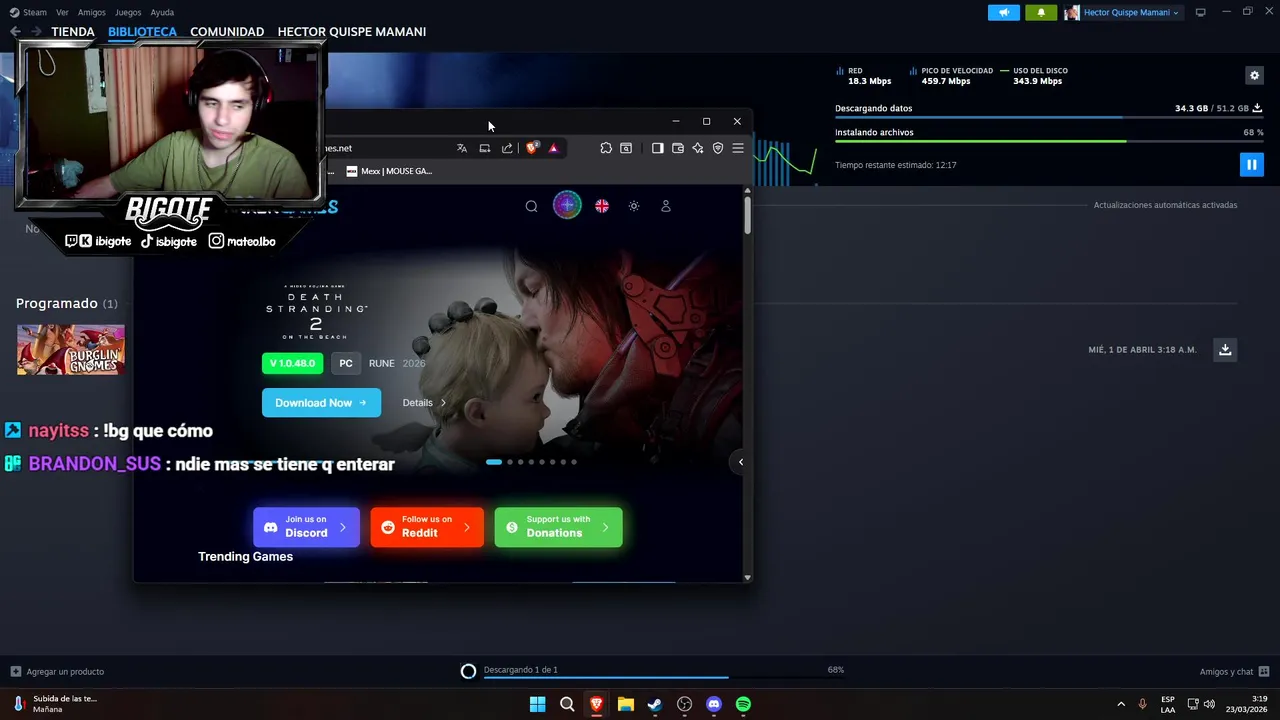Open the Leo AI sparkle icon

pos(697,148)
